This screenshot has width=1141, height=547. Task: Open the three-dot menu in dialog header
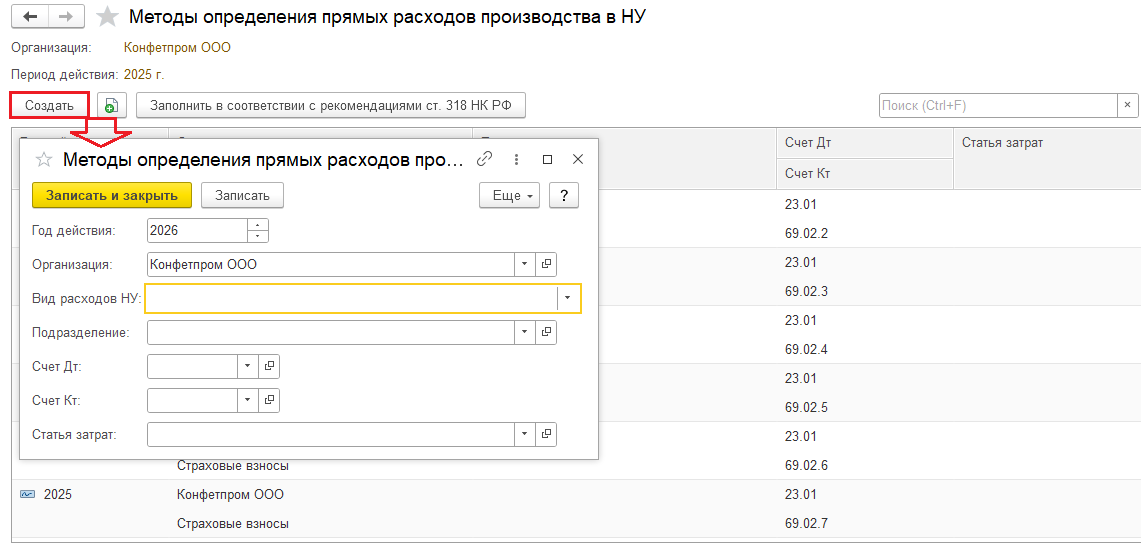point(516,159)
